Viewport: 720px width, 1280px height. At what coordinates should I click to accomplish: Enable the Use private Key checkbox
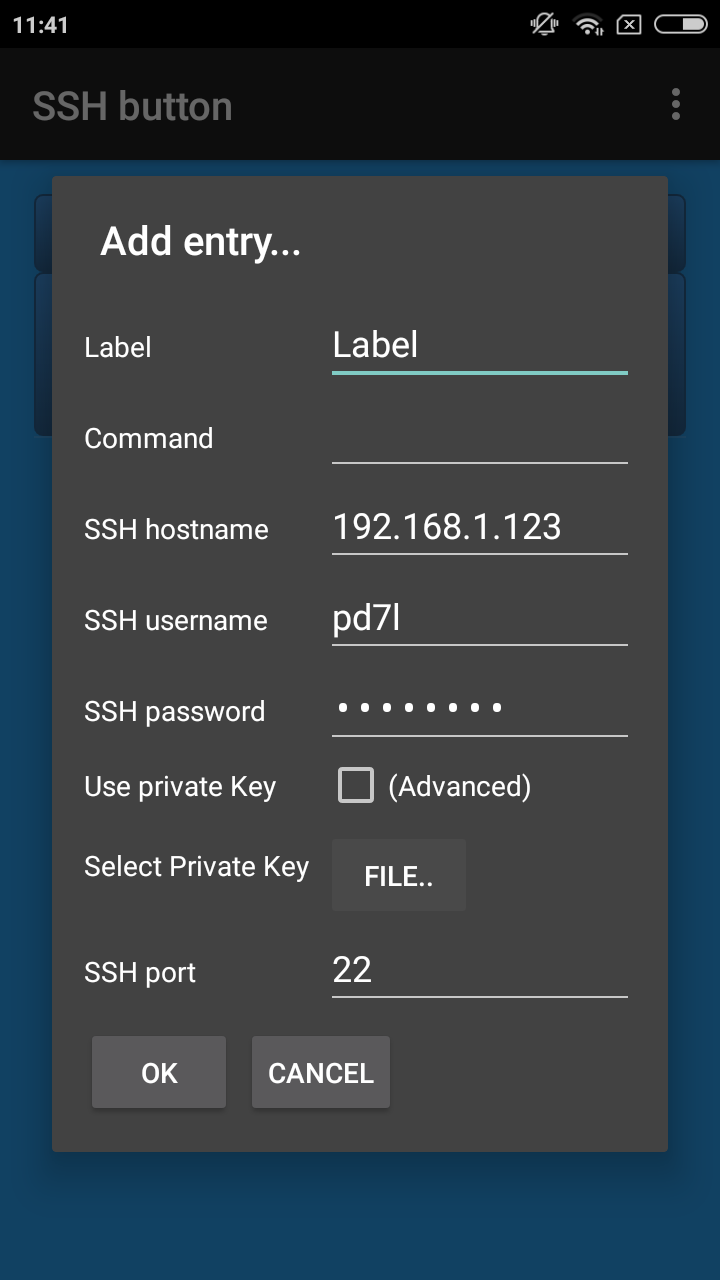(355, 786)
